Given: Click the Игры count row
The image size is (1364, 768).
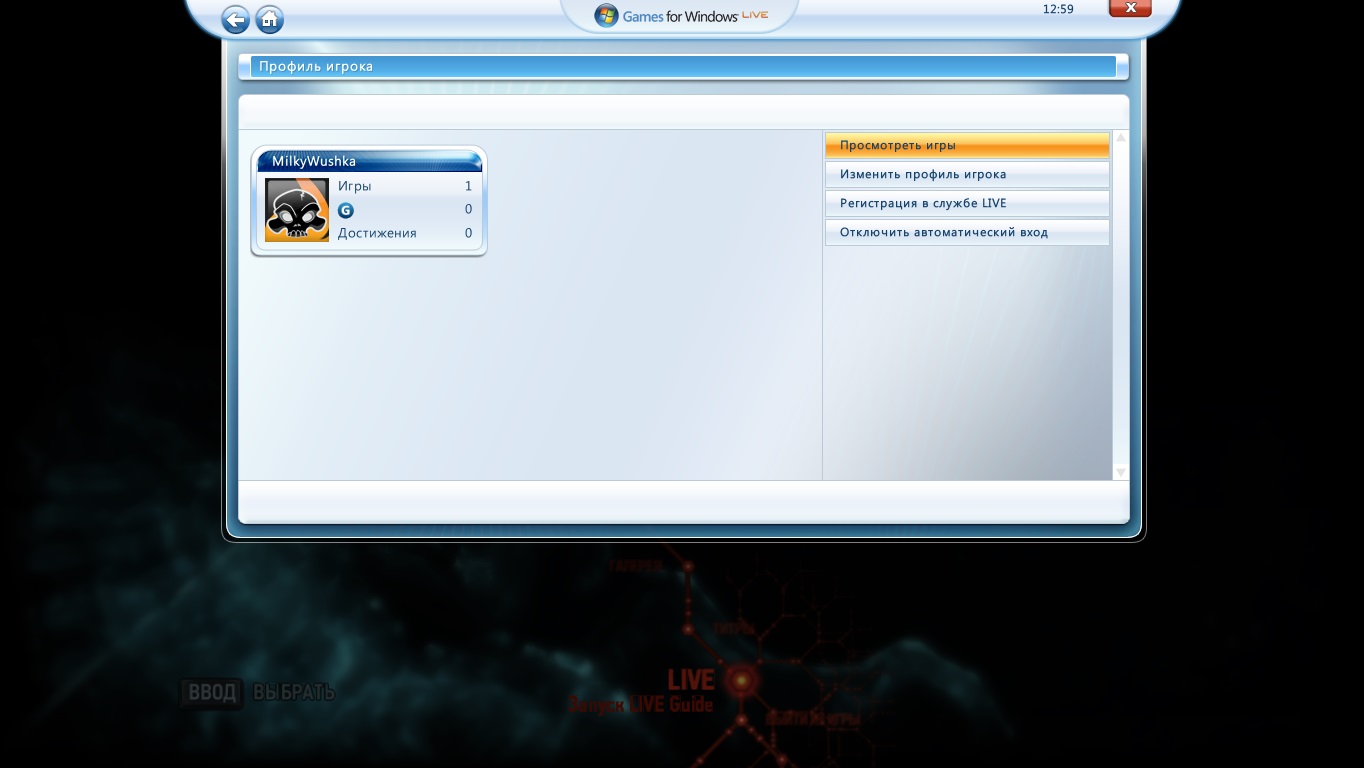Looking at the screenshot, I should point(405,186).
